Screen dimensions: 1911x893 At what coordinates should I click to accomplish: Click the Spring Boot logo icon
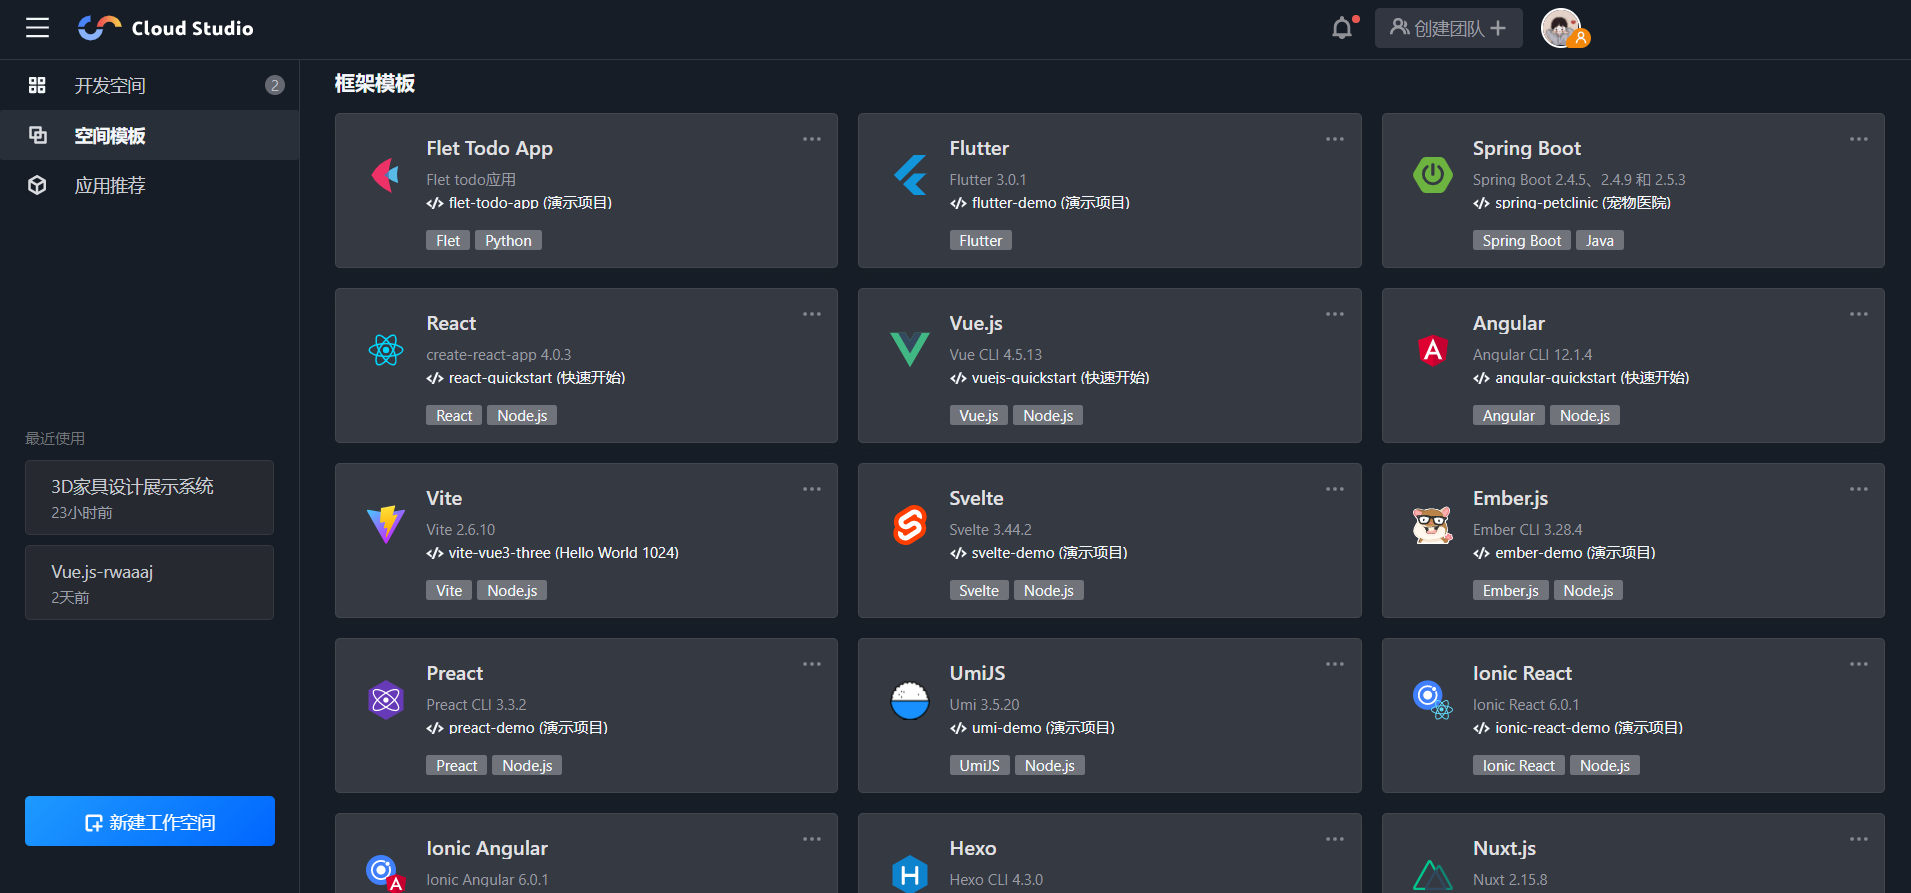coord(1432,175)
